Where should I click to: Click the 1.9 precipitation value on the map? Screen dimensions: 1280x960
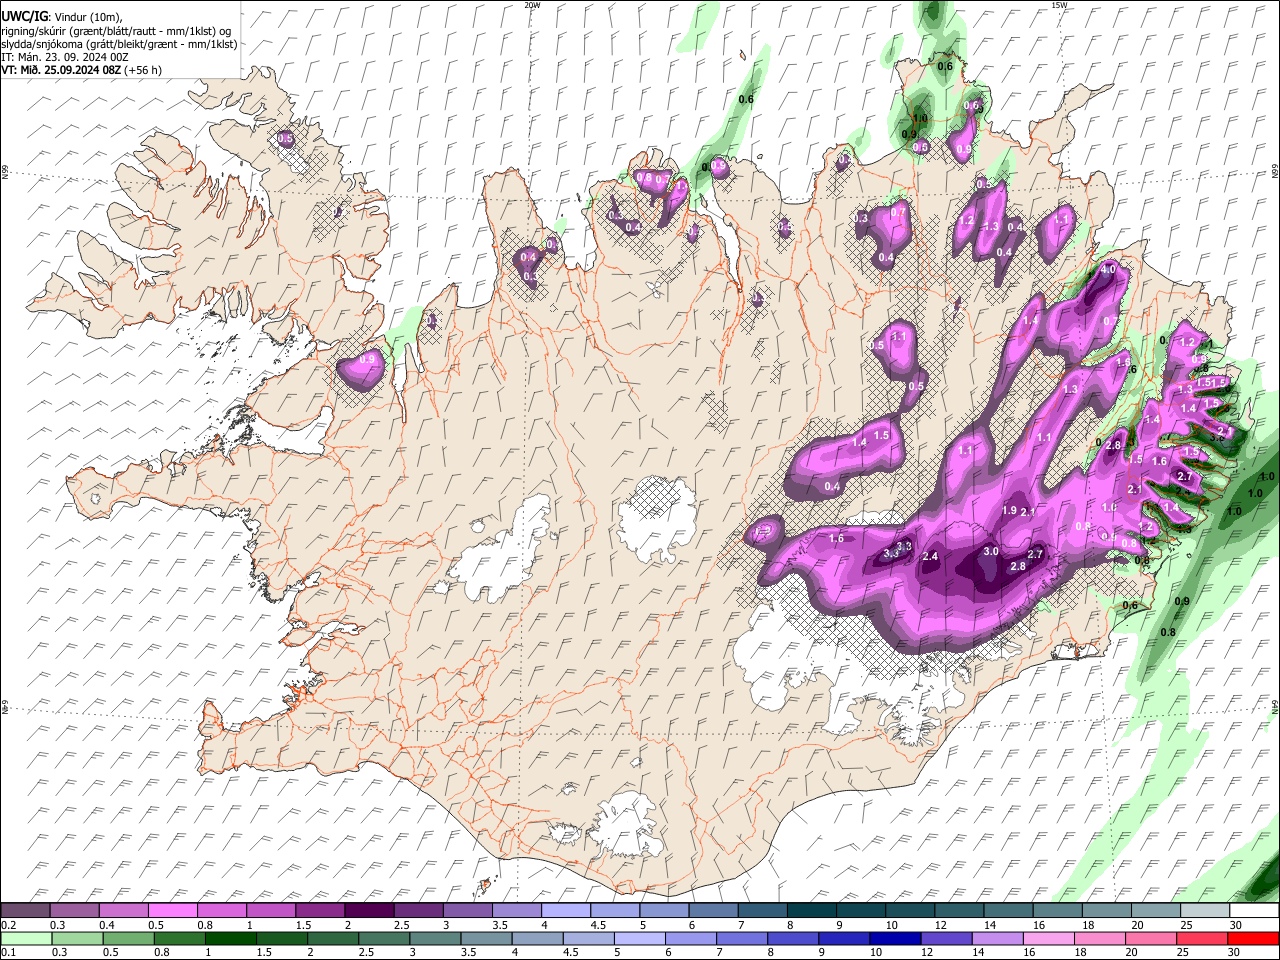coord(1009,511)
